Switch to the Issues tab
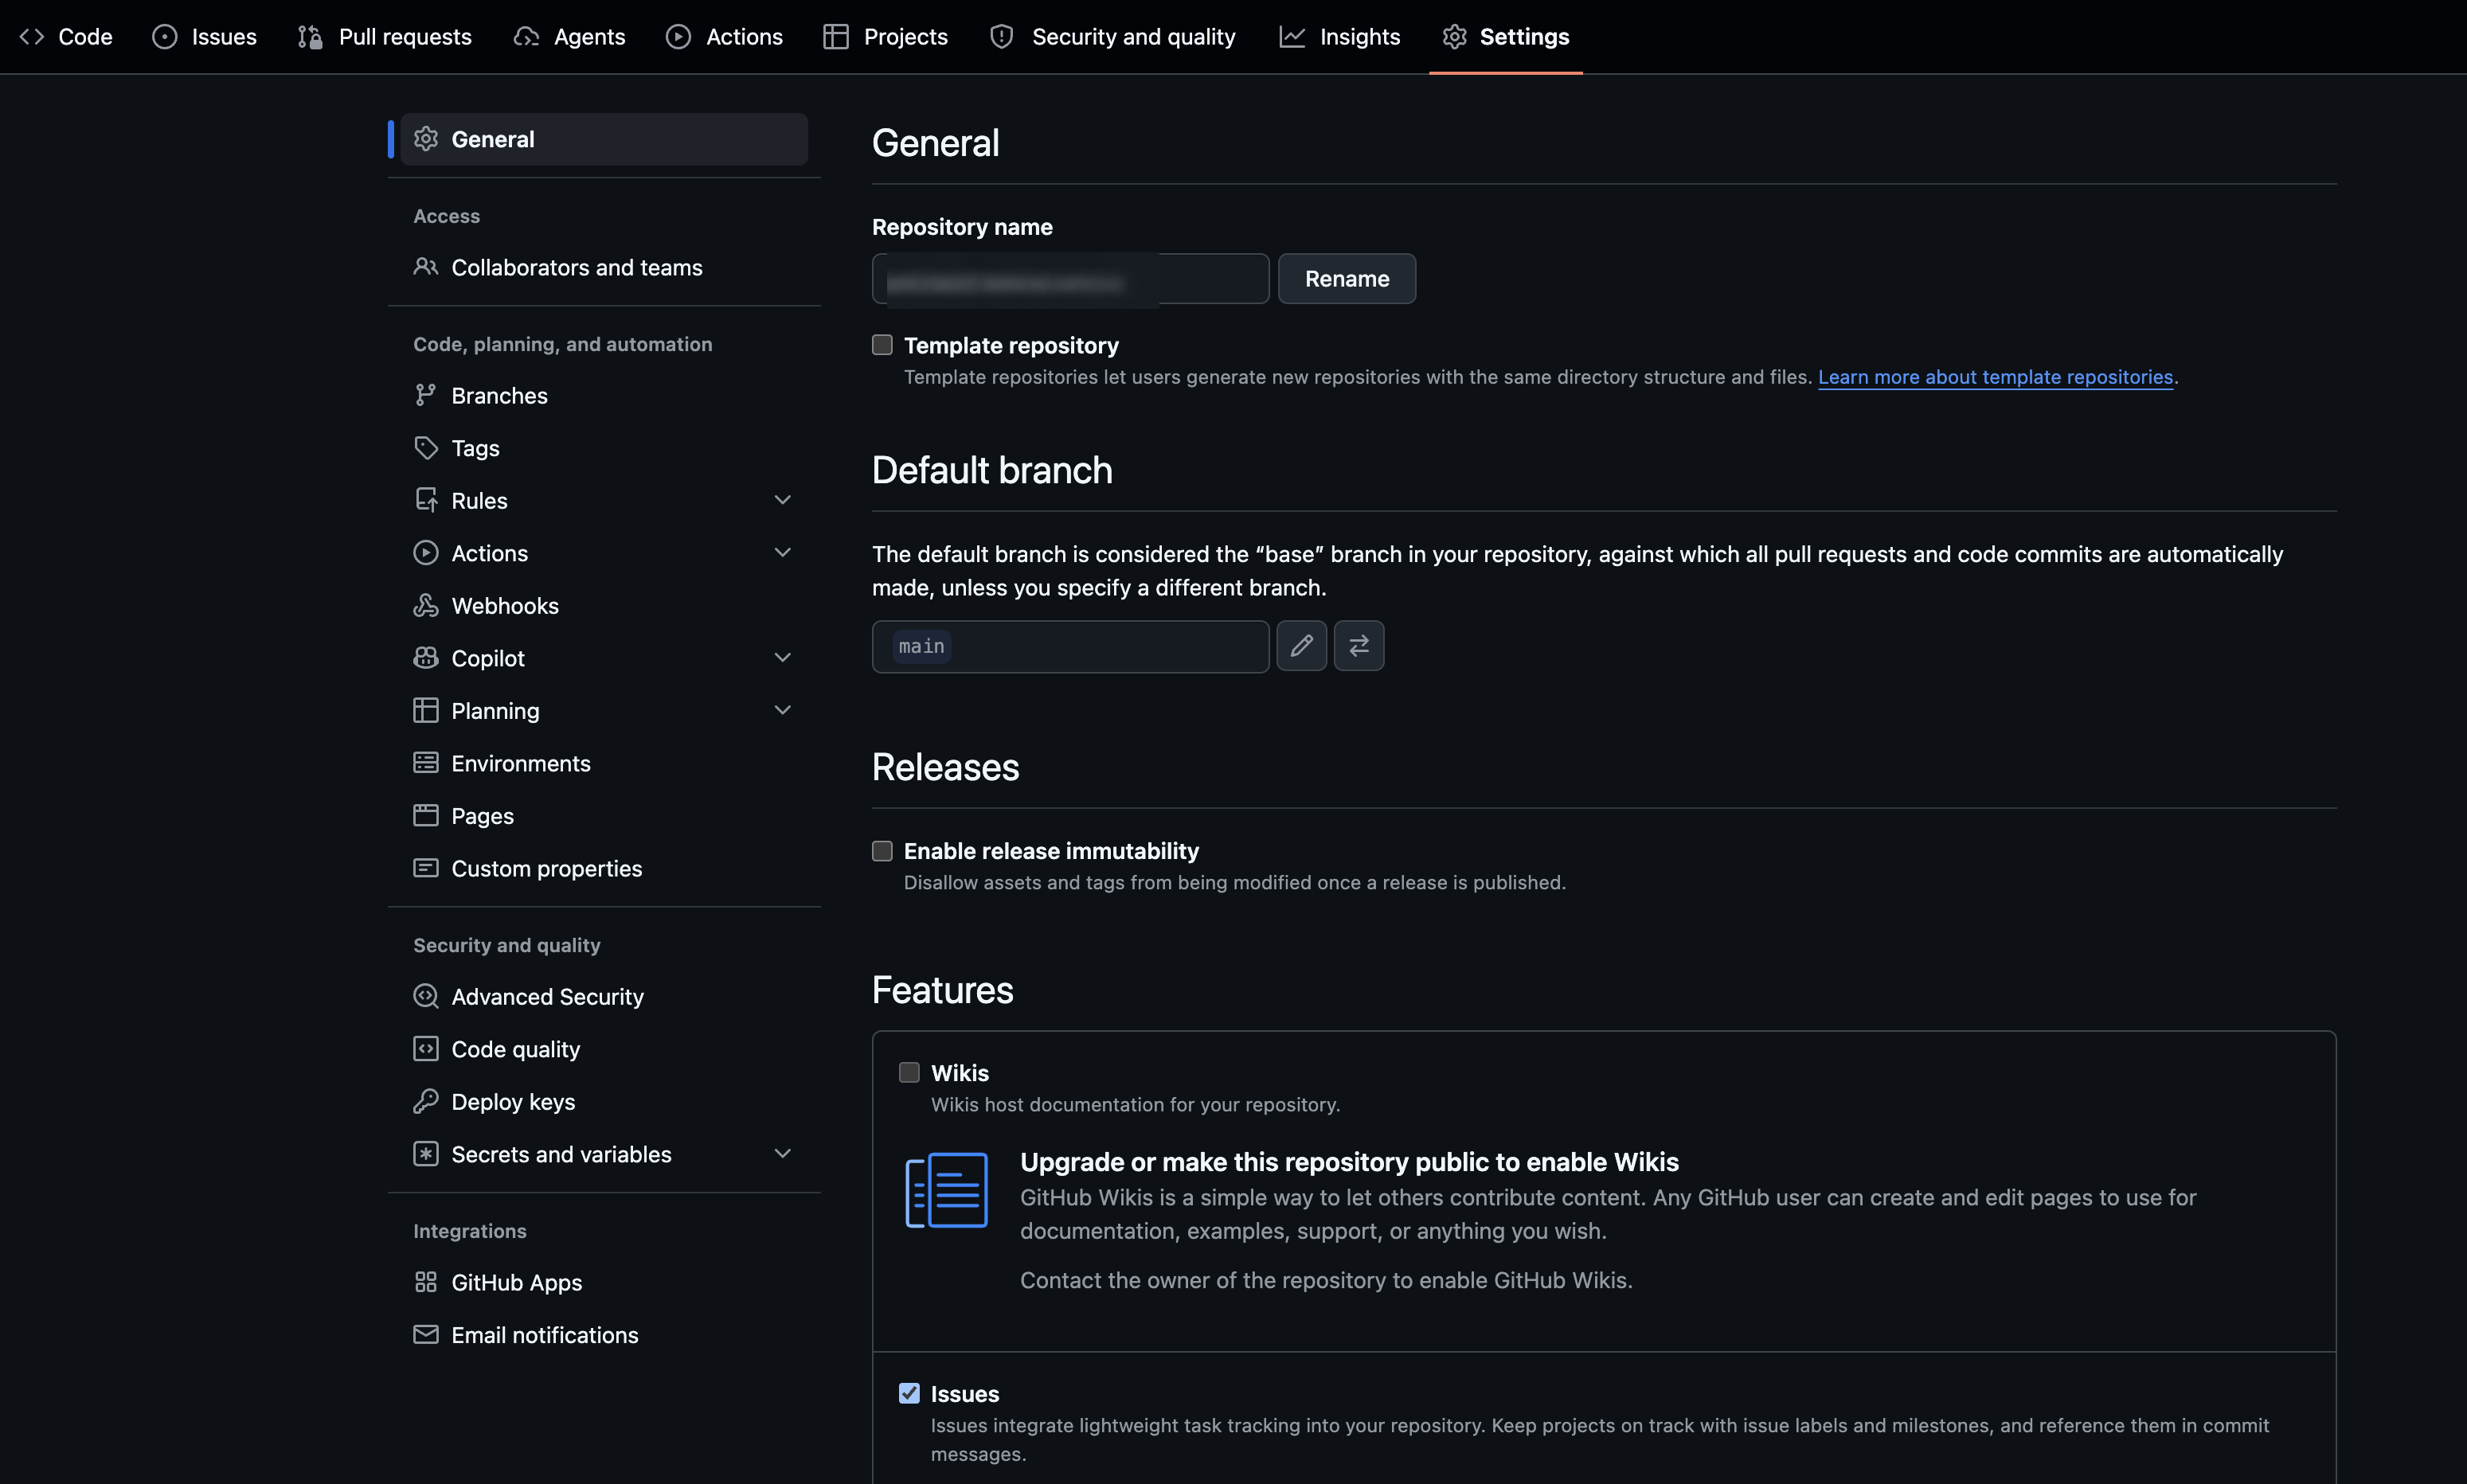 pyautogui.click(x=204, y=37)
